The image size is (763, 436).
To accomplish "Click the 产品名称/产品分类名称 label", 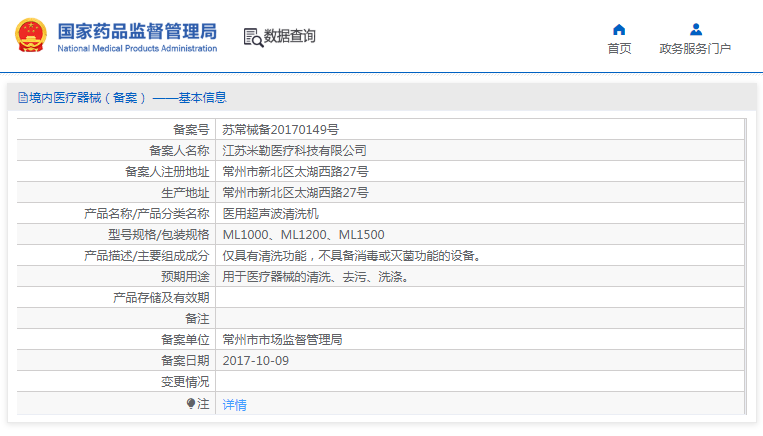I will pyautogui.click(x=146, y=214).
